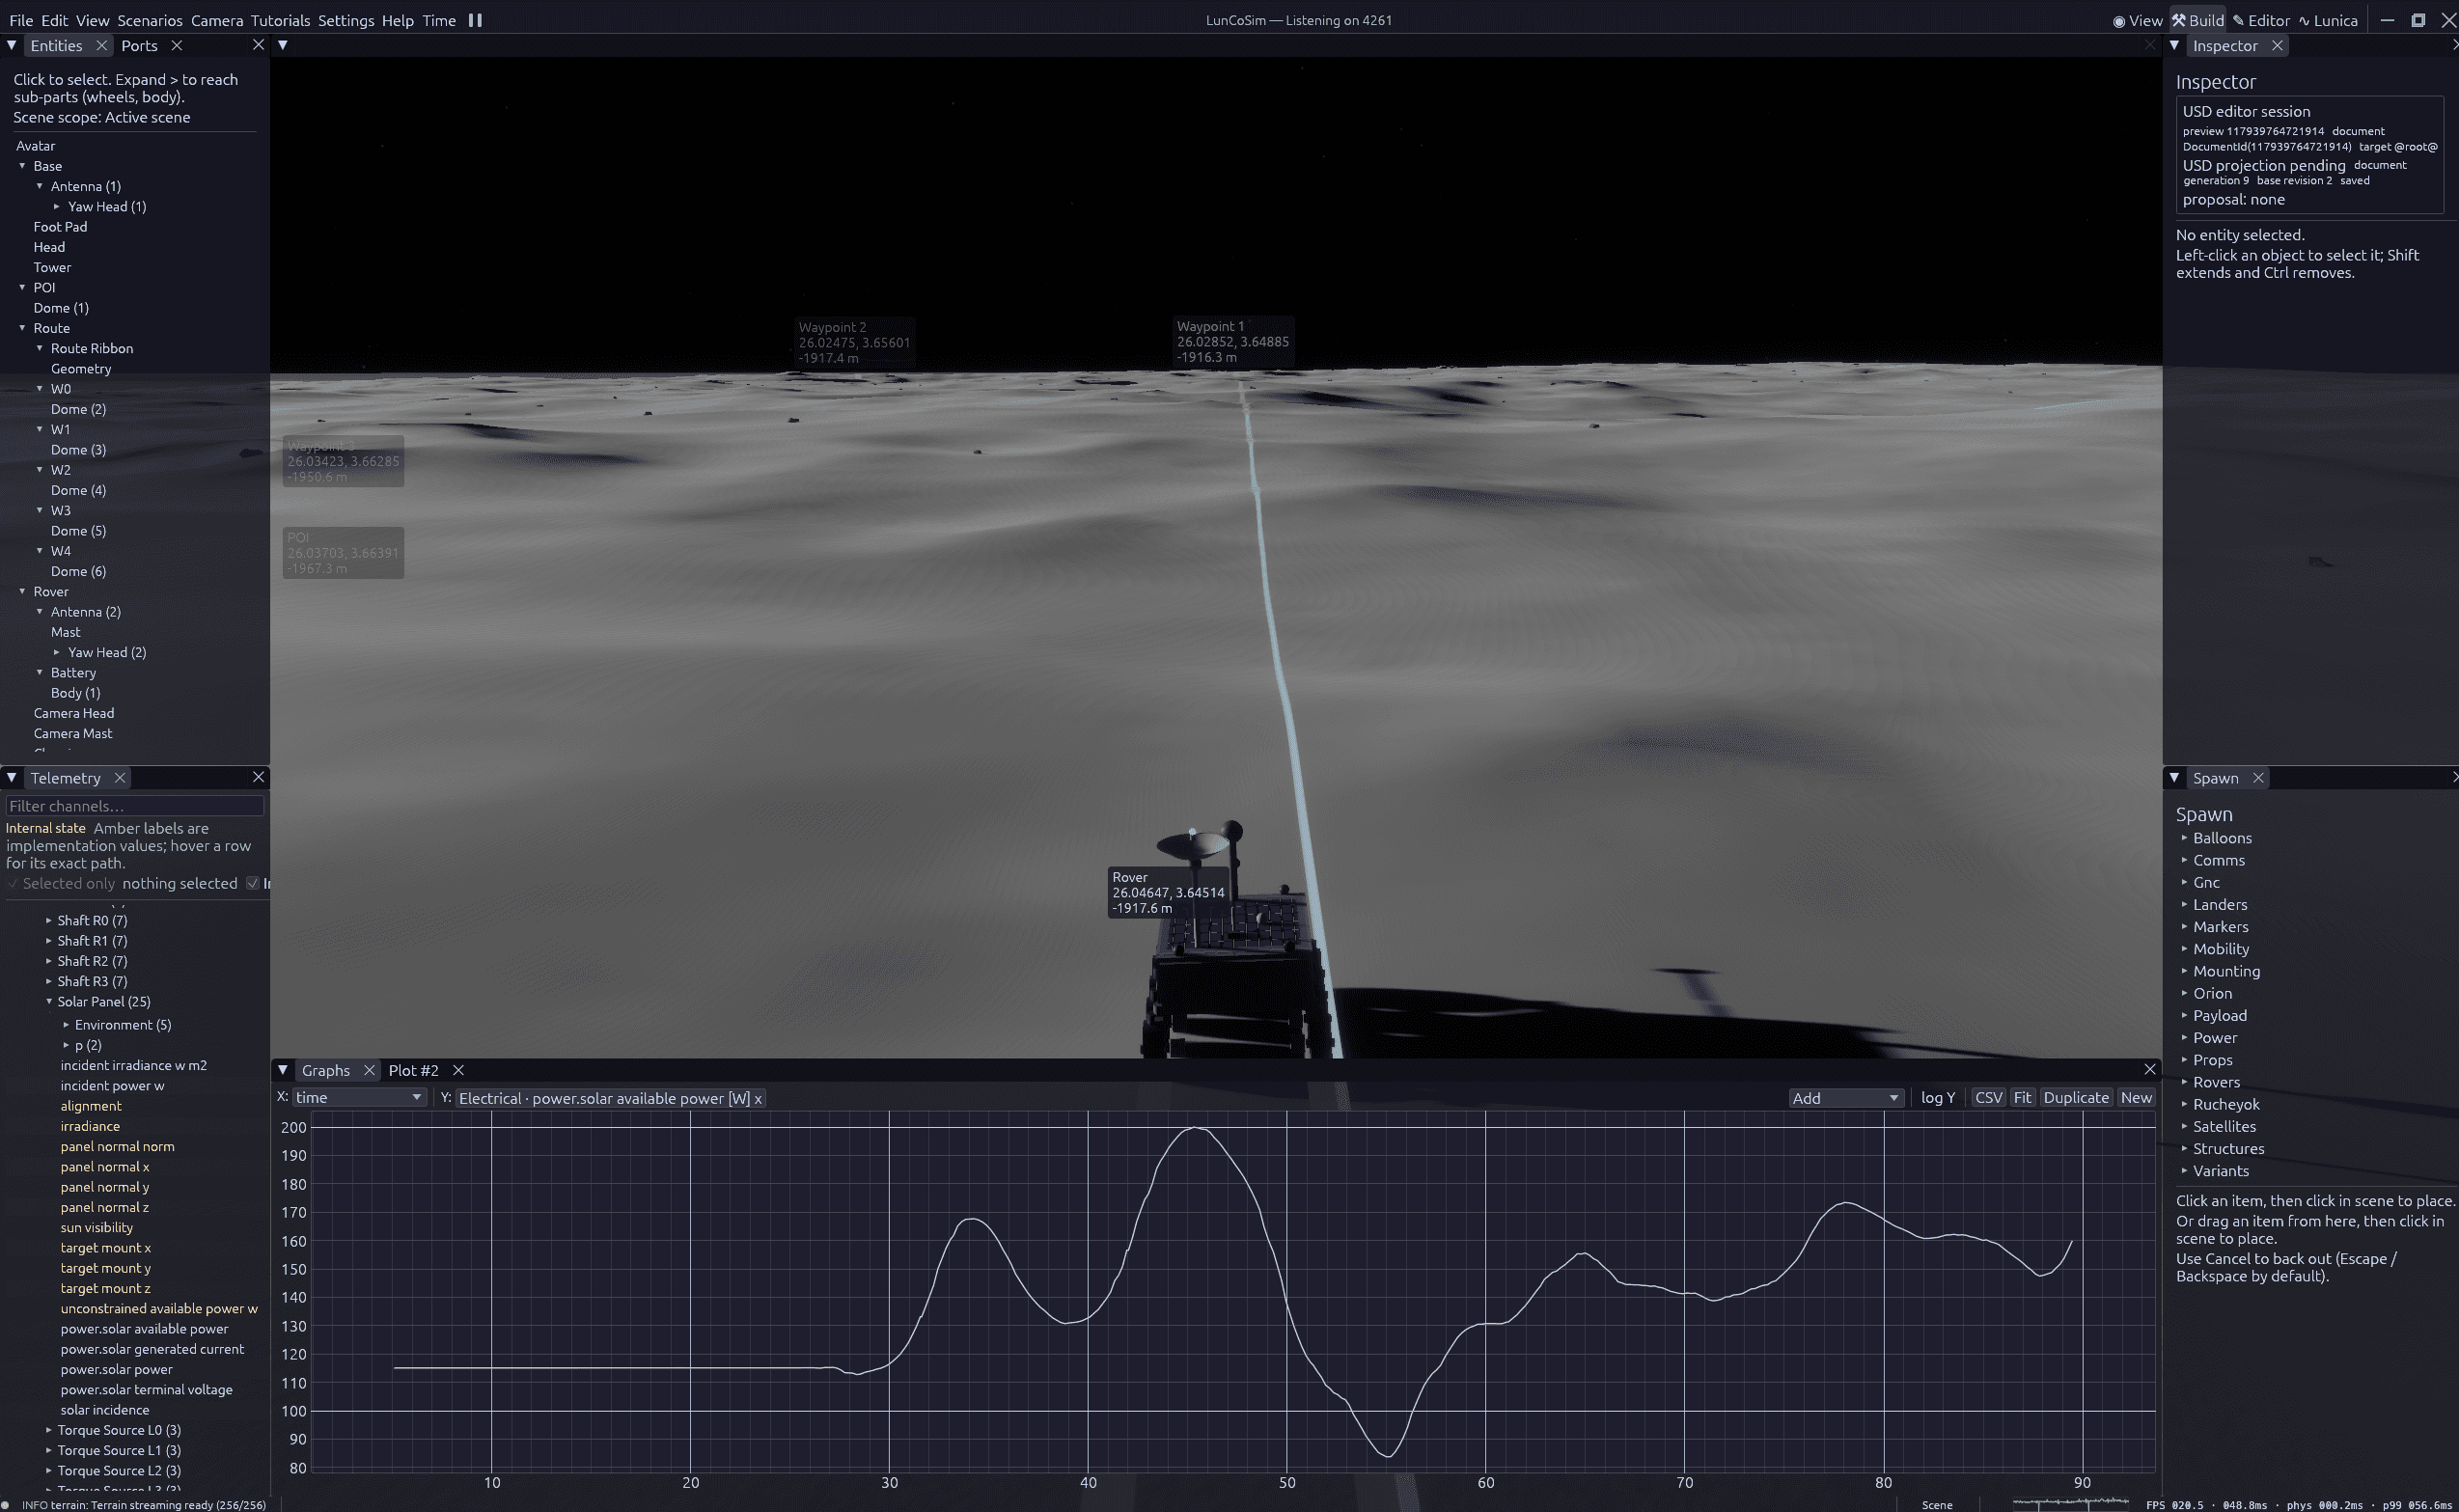Close the Spawn tab with its X
The height and width of the screenshot is (1512, 2459).
pyautogui.click(x=2257, y=777)
